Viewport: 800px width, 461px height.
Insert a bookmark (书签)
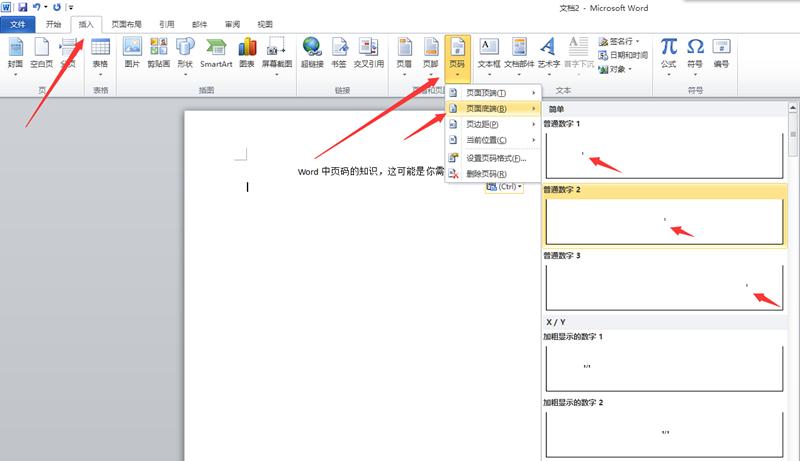point(339,55)
